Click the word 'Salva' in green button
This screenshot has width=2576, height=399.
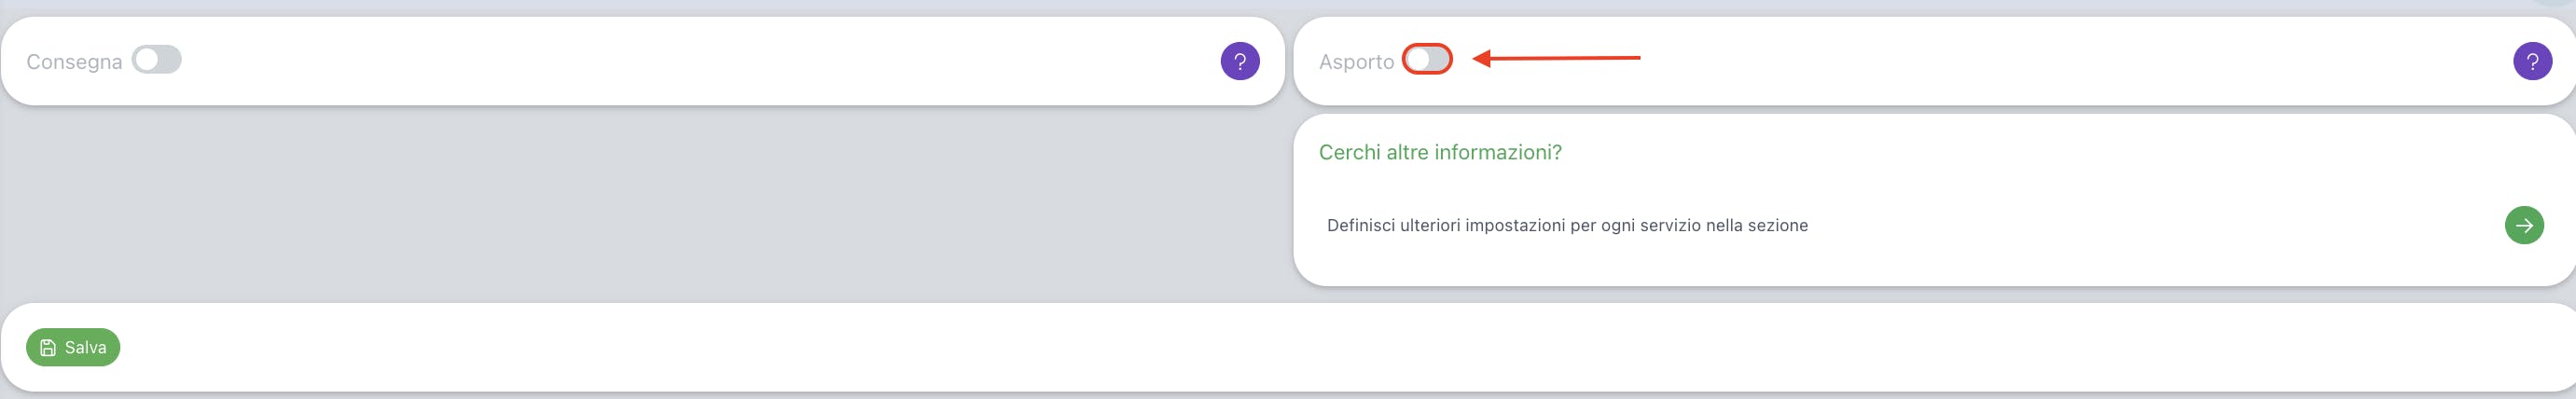[x=85, y=348]
